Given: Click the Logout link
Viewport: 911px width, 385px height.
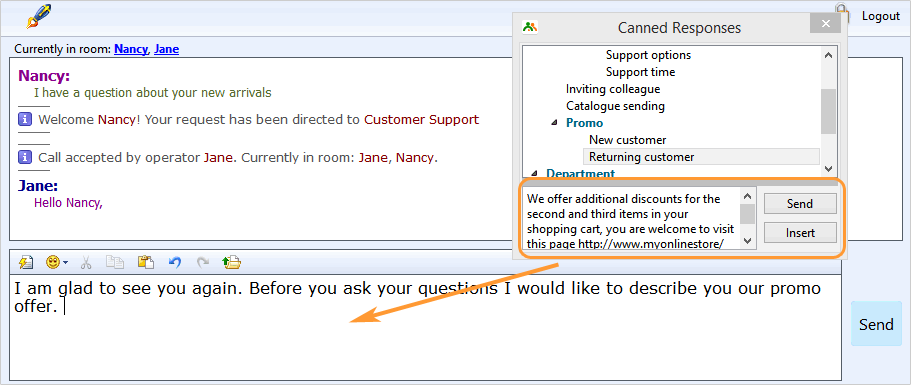Looking at the screenshot, I should tap(881, 16).
